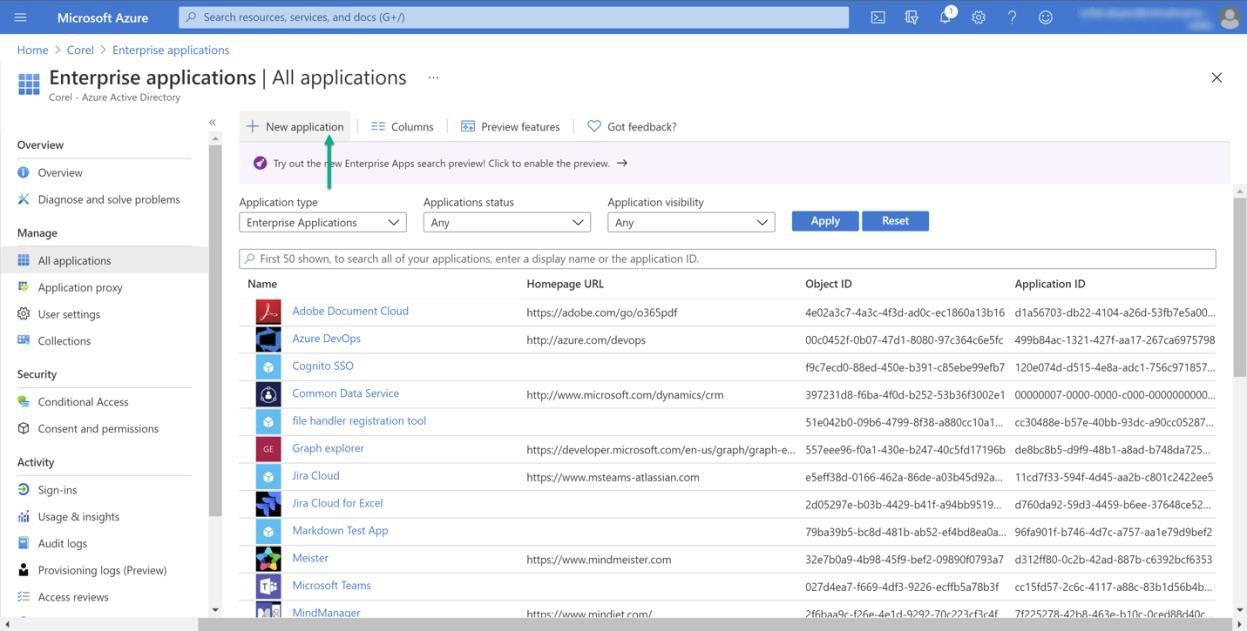
Task: Click the New application button
Action: coord(295,127)
